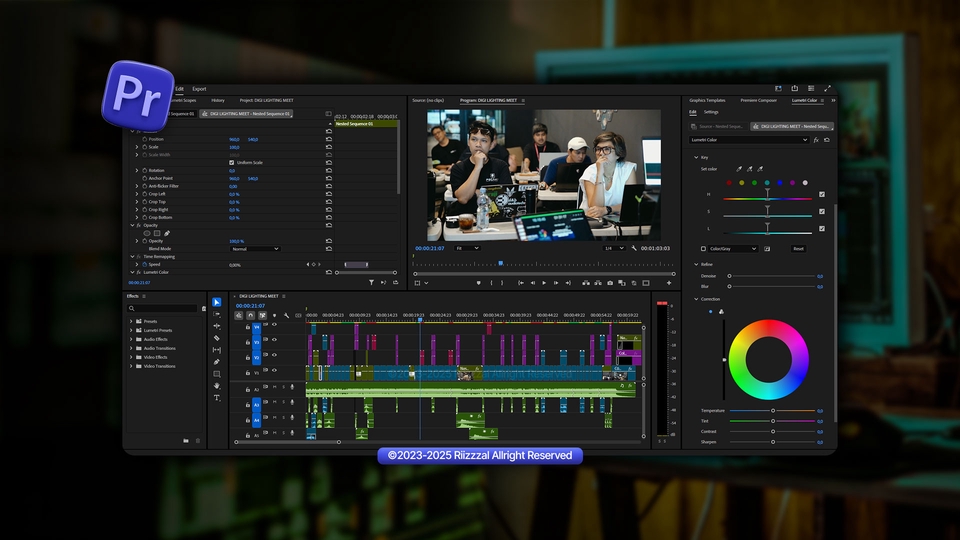The image size is (960, 540).
Task: Expand the Crop Left property
Action: (x=137, y=193)
